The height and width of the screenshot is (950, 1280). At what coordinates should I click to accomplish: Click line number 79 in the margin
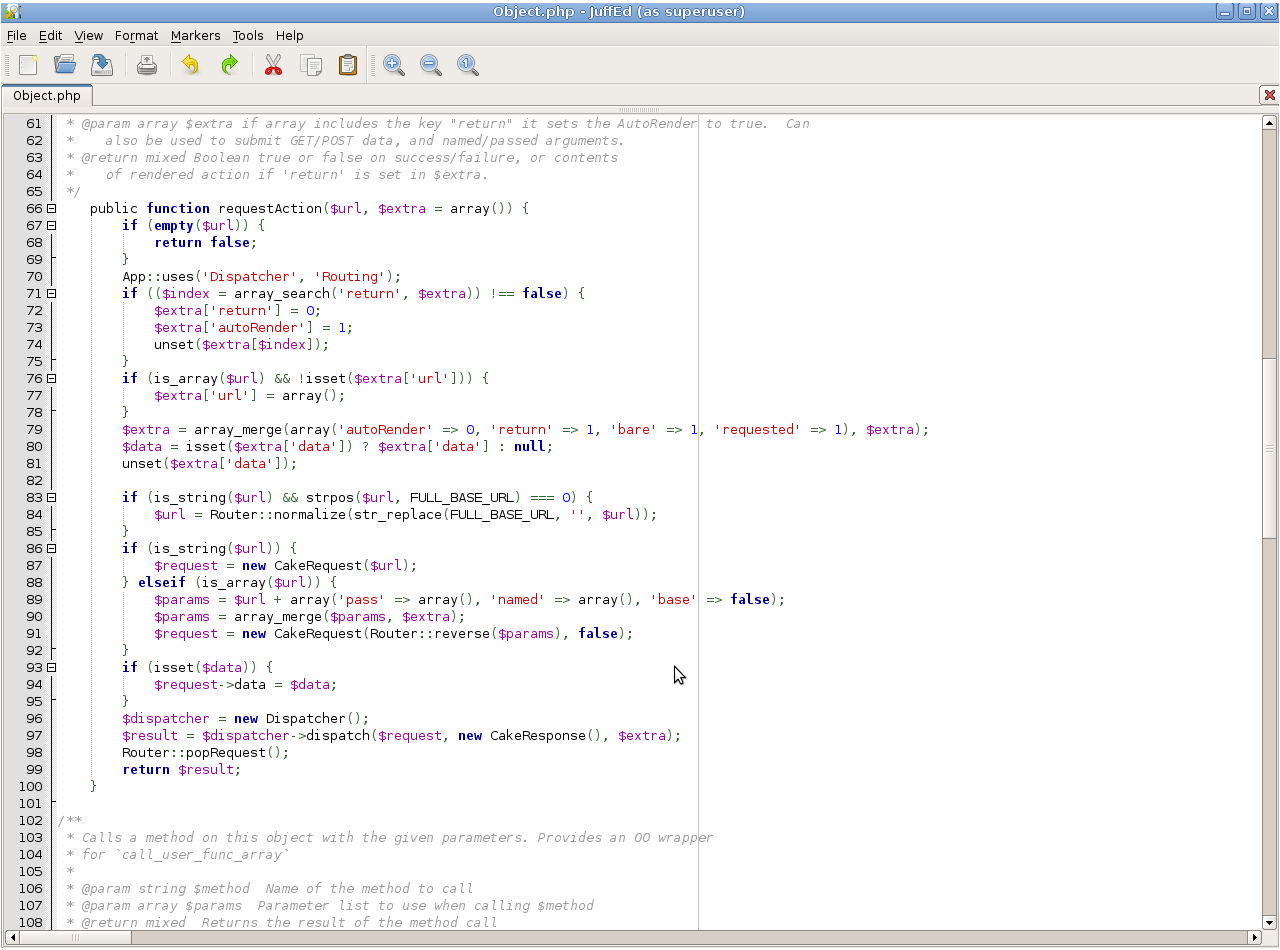(34, 429)
